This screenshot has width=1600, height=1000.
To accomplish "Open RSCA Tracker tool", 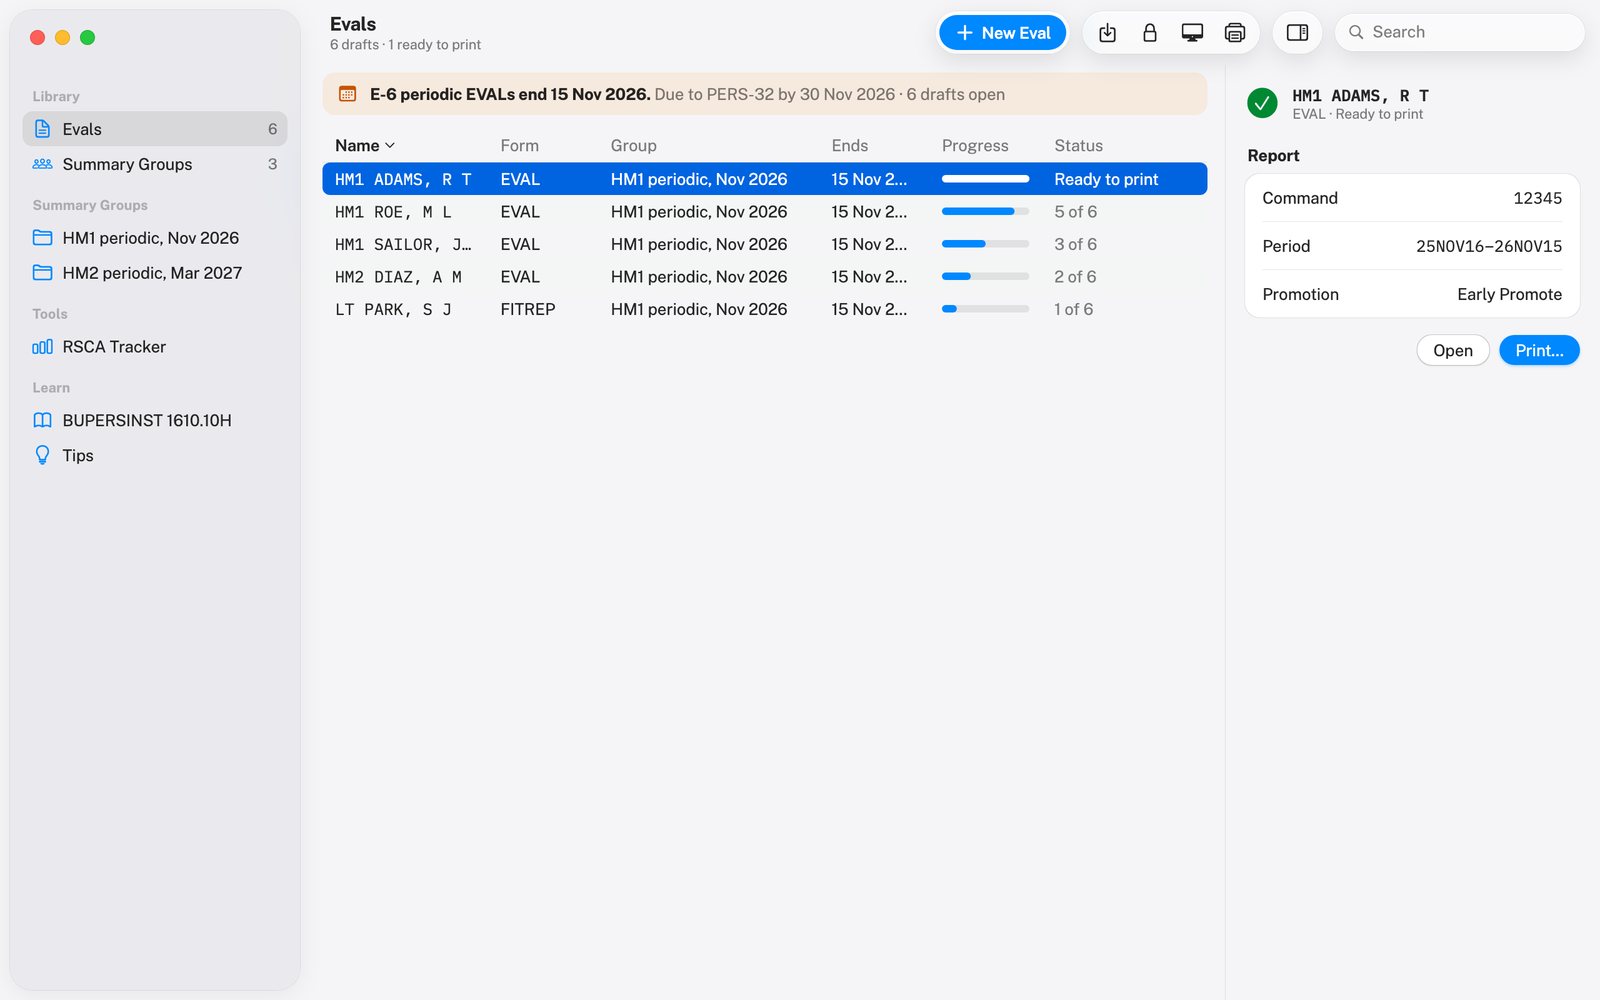I will 155,347.
